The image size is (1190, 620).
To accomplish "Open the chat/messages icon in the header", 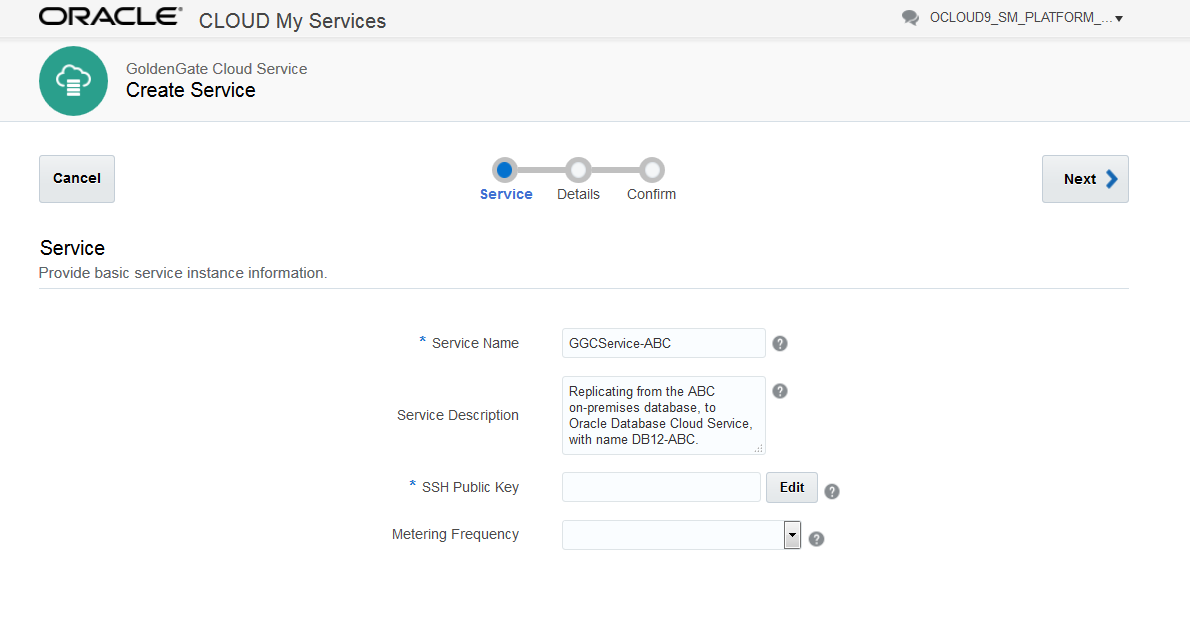I will pos(909,17).
